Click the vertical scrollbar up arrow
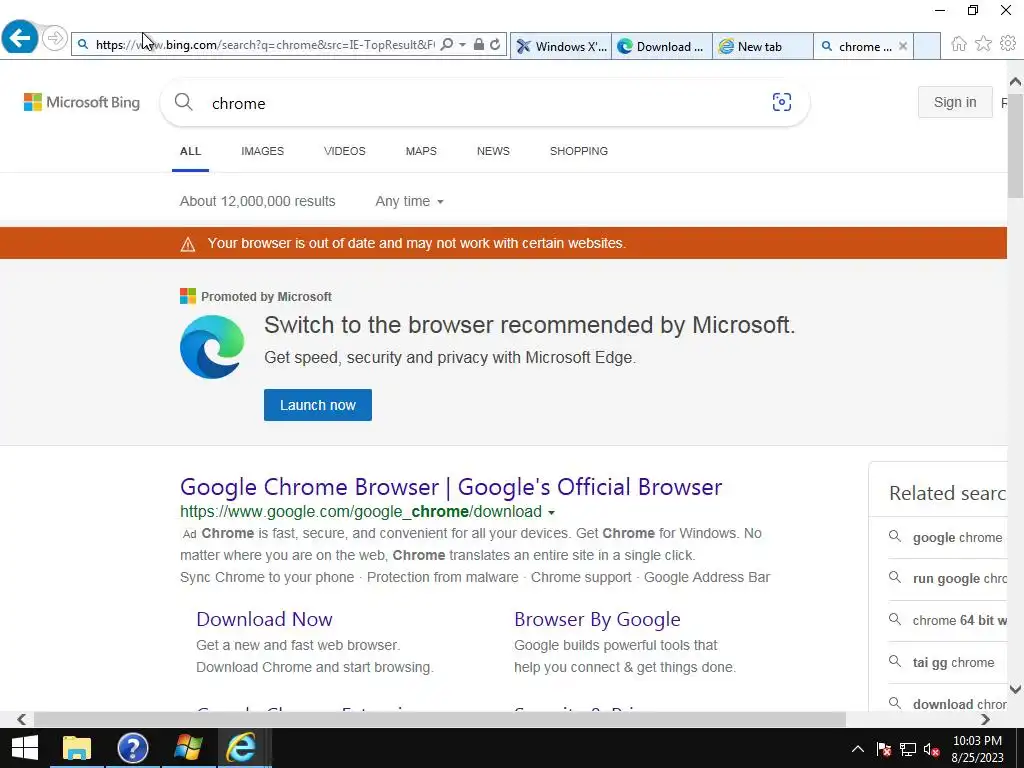Viewport: 1024px width, 768px height. (1016, 82)
